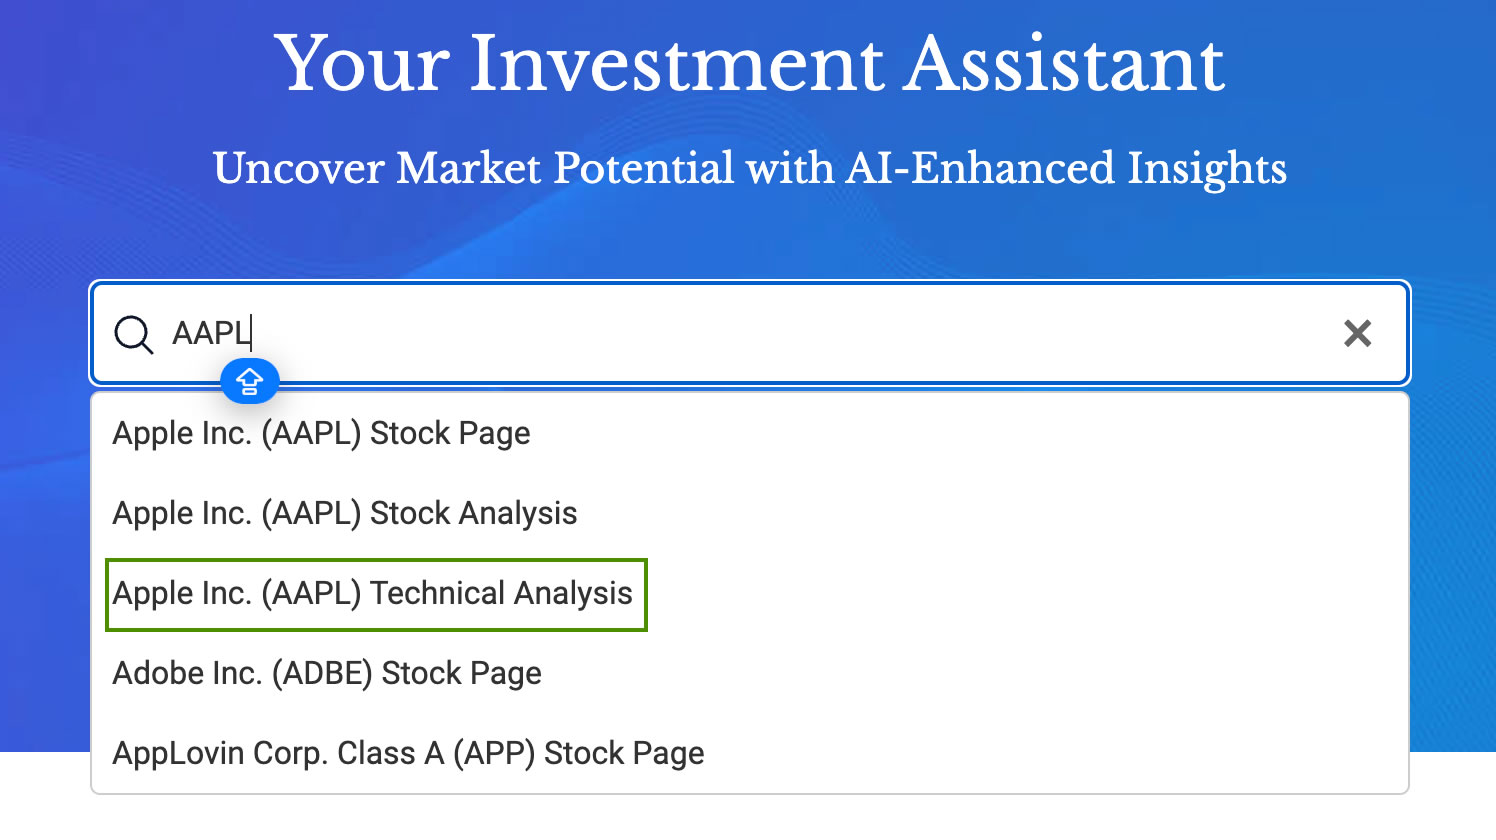Click the "Uncover Market Potential" subtitle text

pyautogui.click(x=749, y=168)
